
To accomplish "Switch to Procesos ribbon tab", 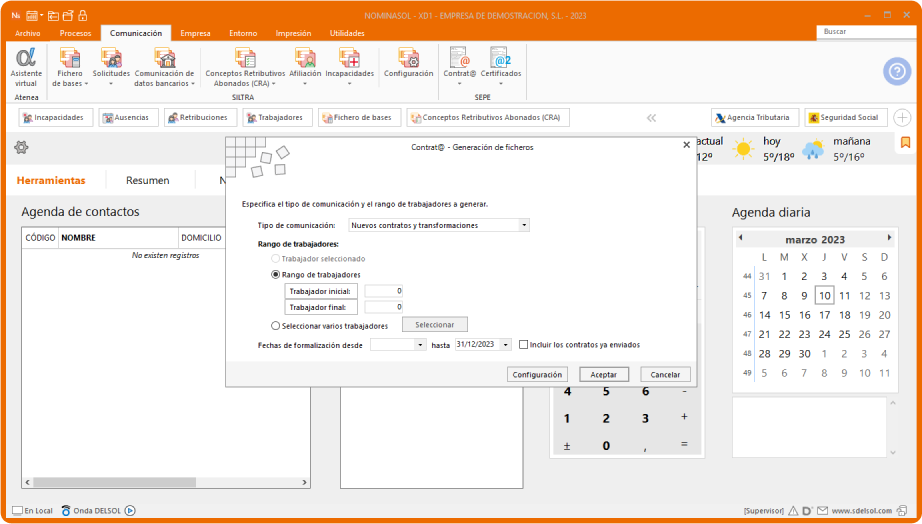I will [x=75, y=34].
